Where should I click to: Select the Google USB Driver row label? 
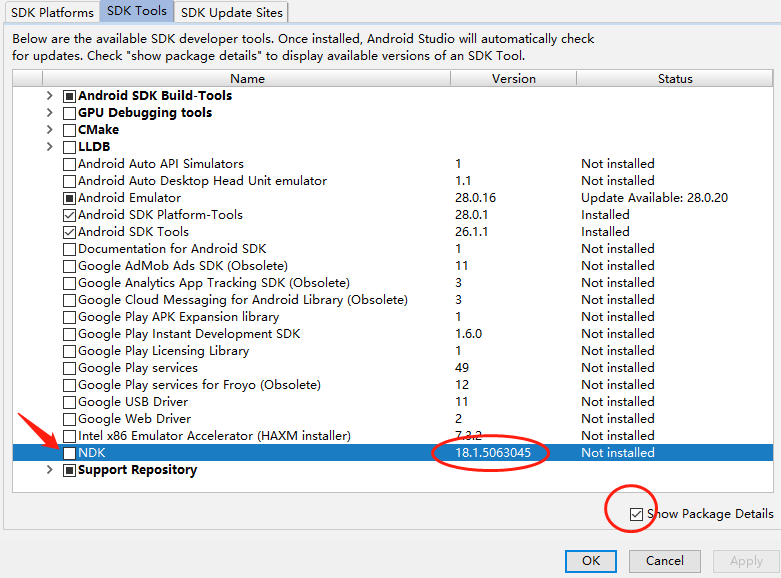[133, 402]
